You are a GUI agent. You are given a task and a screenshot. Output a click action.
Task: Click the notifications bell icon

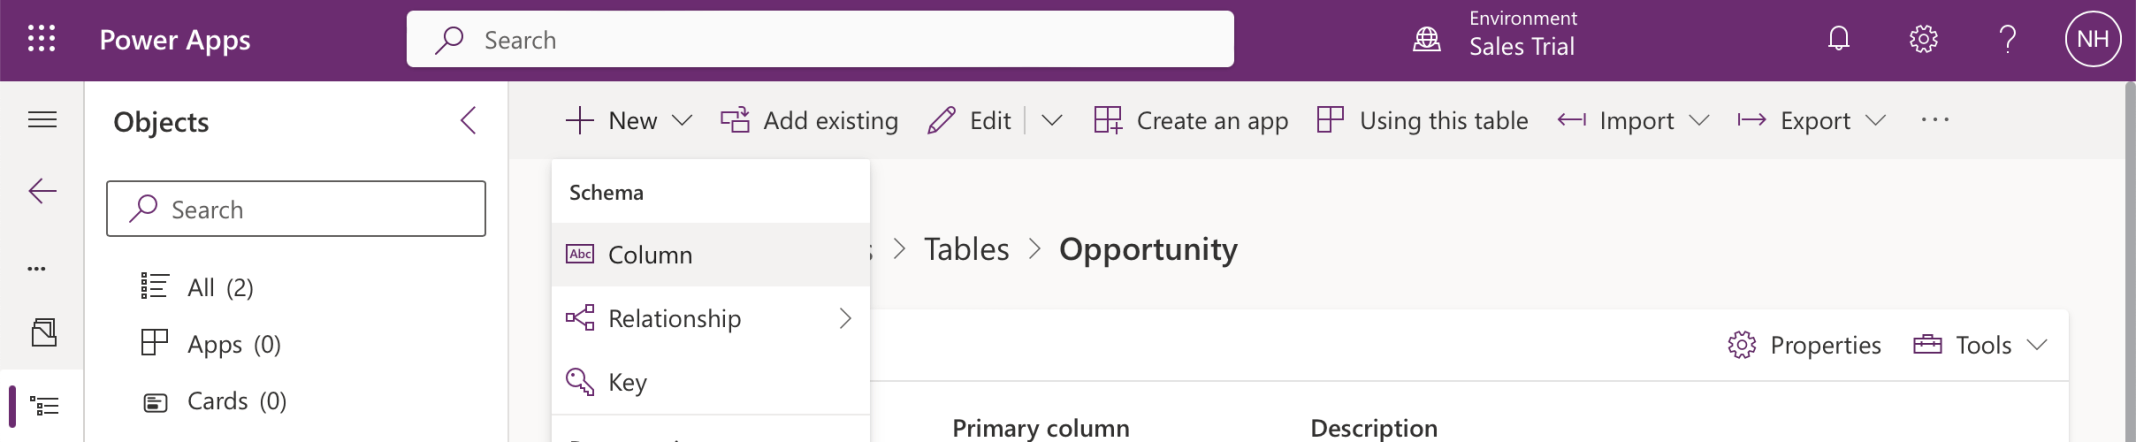point(1838,39)
